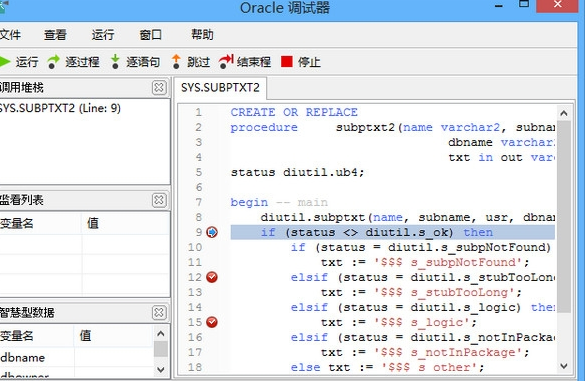587x381 pixels.
Task: Click the code editor scroll up arrow
Action: (564, 113)
